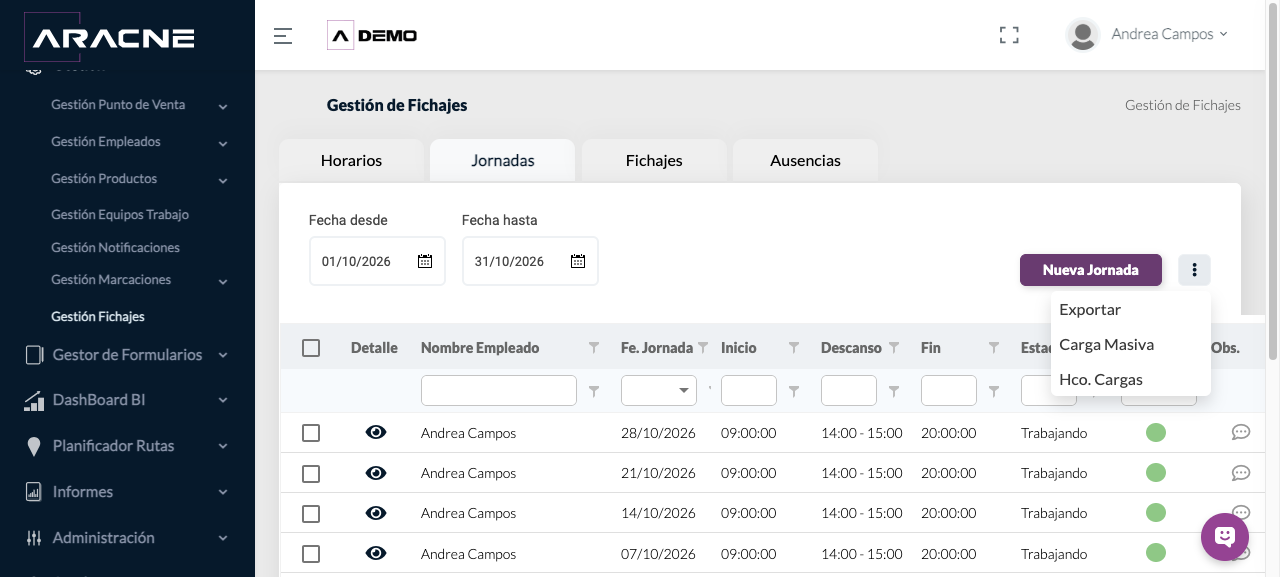Screen dimensions: 1280x577
Task: Select the checkbox for the 28/10/2026 row
Action: pyautogui.click(x=311, y=433)
